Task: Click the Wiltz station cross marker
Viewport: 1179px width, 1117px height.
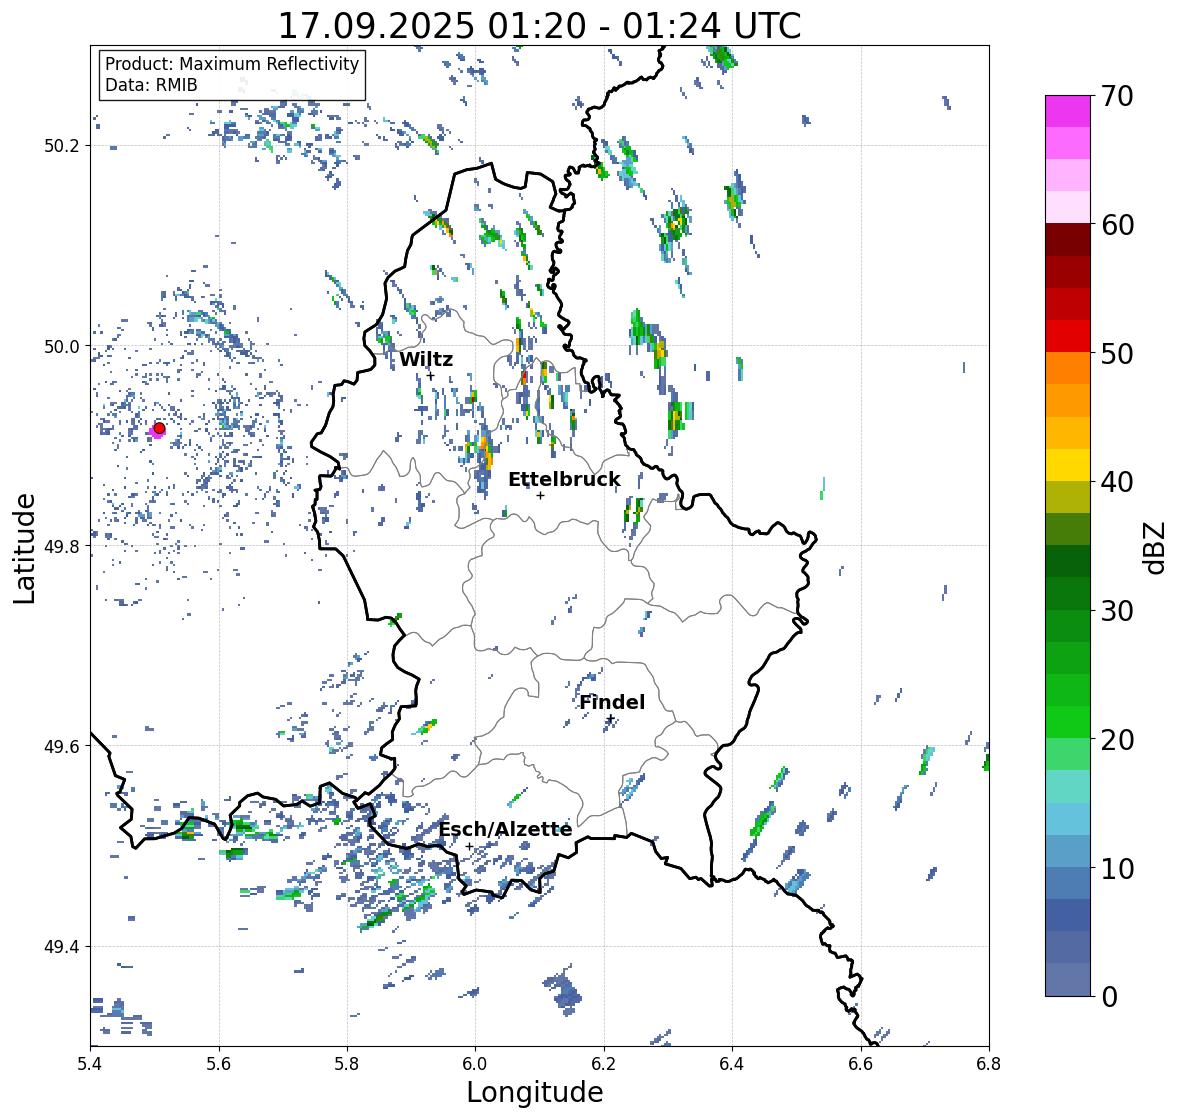Action: (x=430, y=375)
